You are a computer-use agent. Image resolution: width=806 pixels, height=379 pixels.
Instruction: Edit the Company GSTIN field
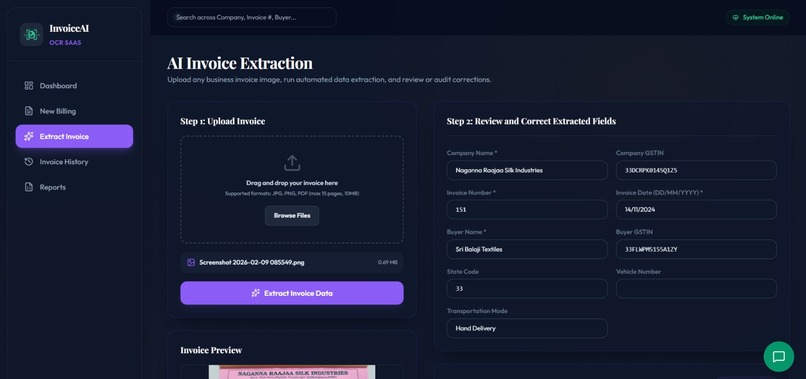click(x=696, y=170)
